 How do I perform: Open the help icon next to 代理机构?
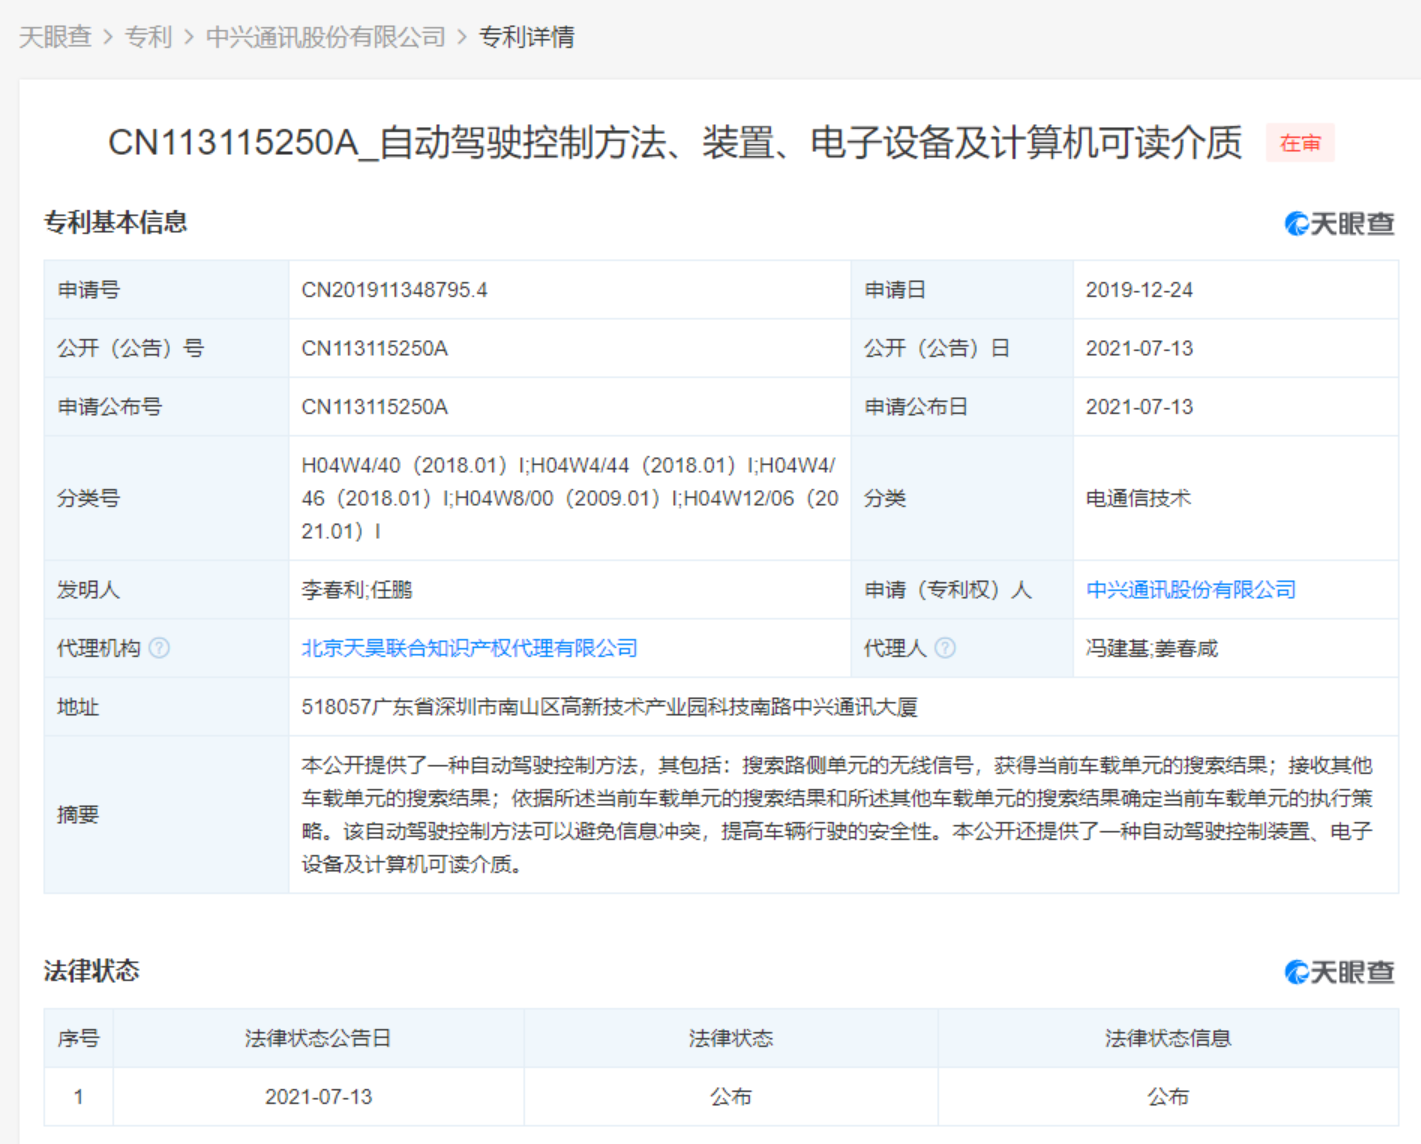tap(158, 647)
